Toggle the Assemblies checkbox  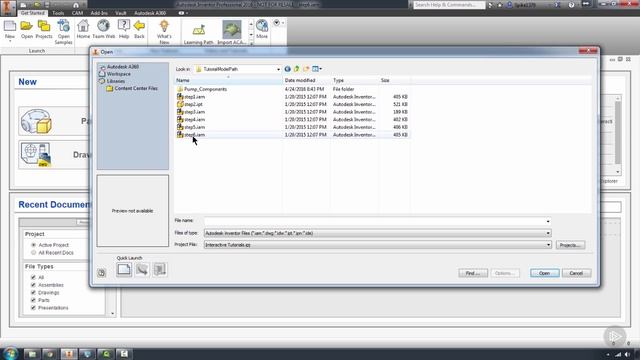point(33,285)
